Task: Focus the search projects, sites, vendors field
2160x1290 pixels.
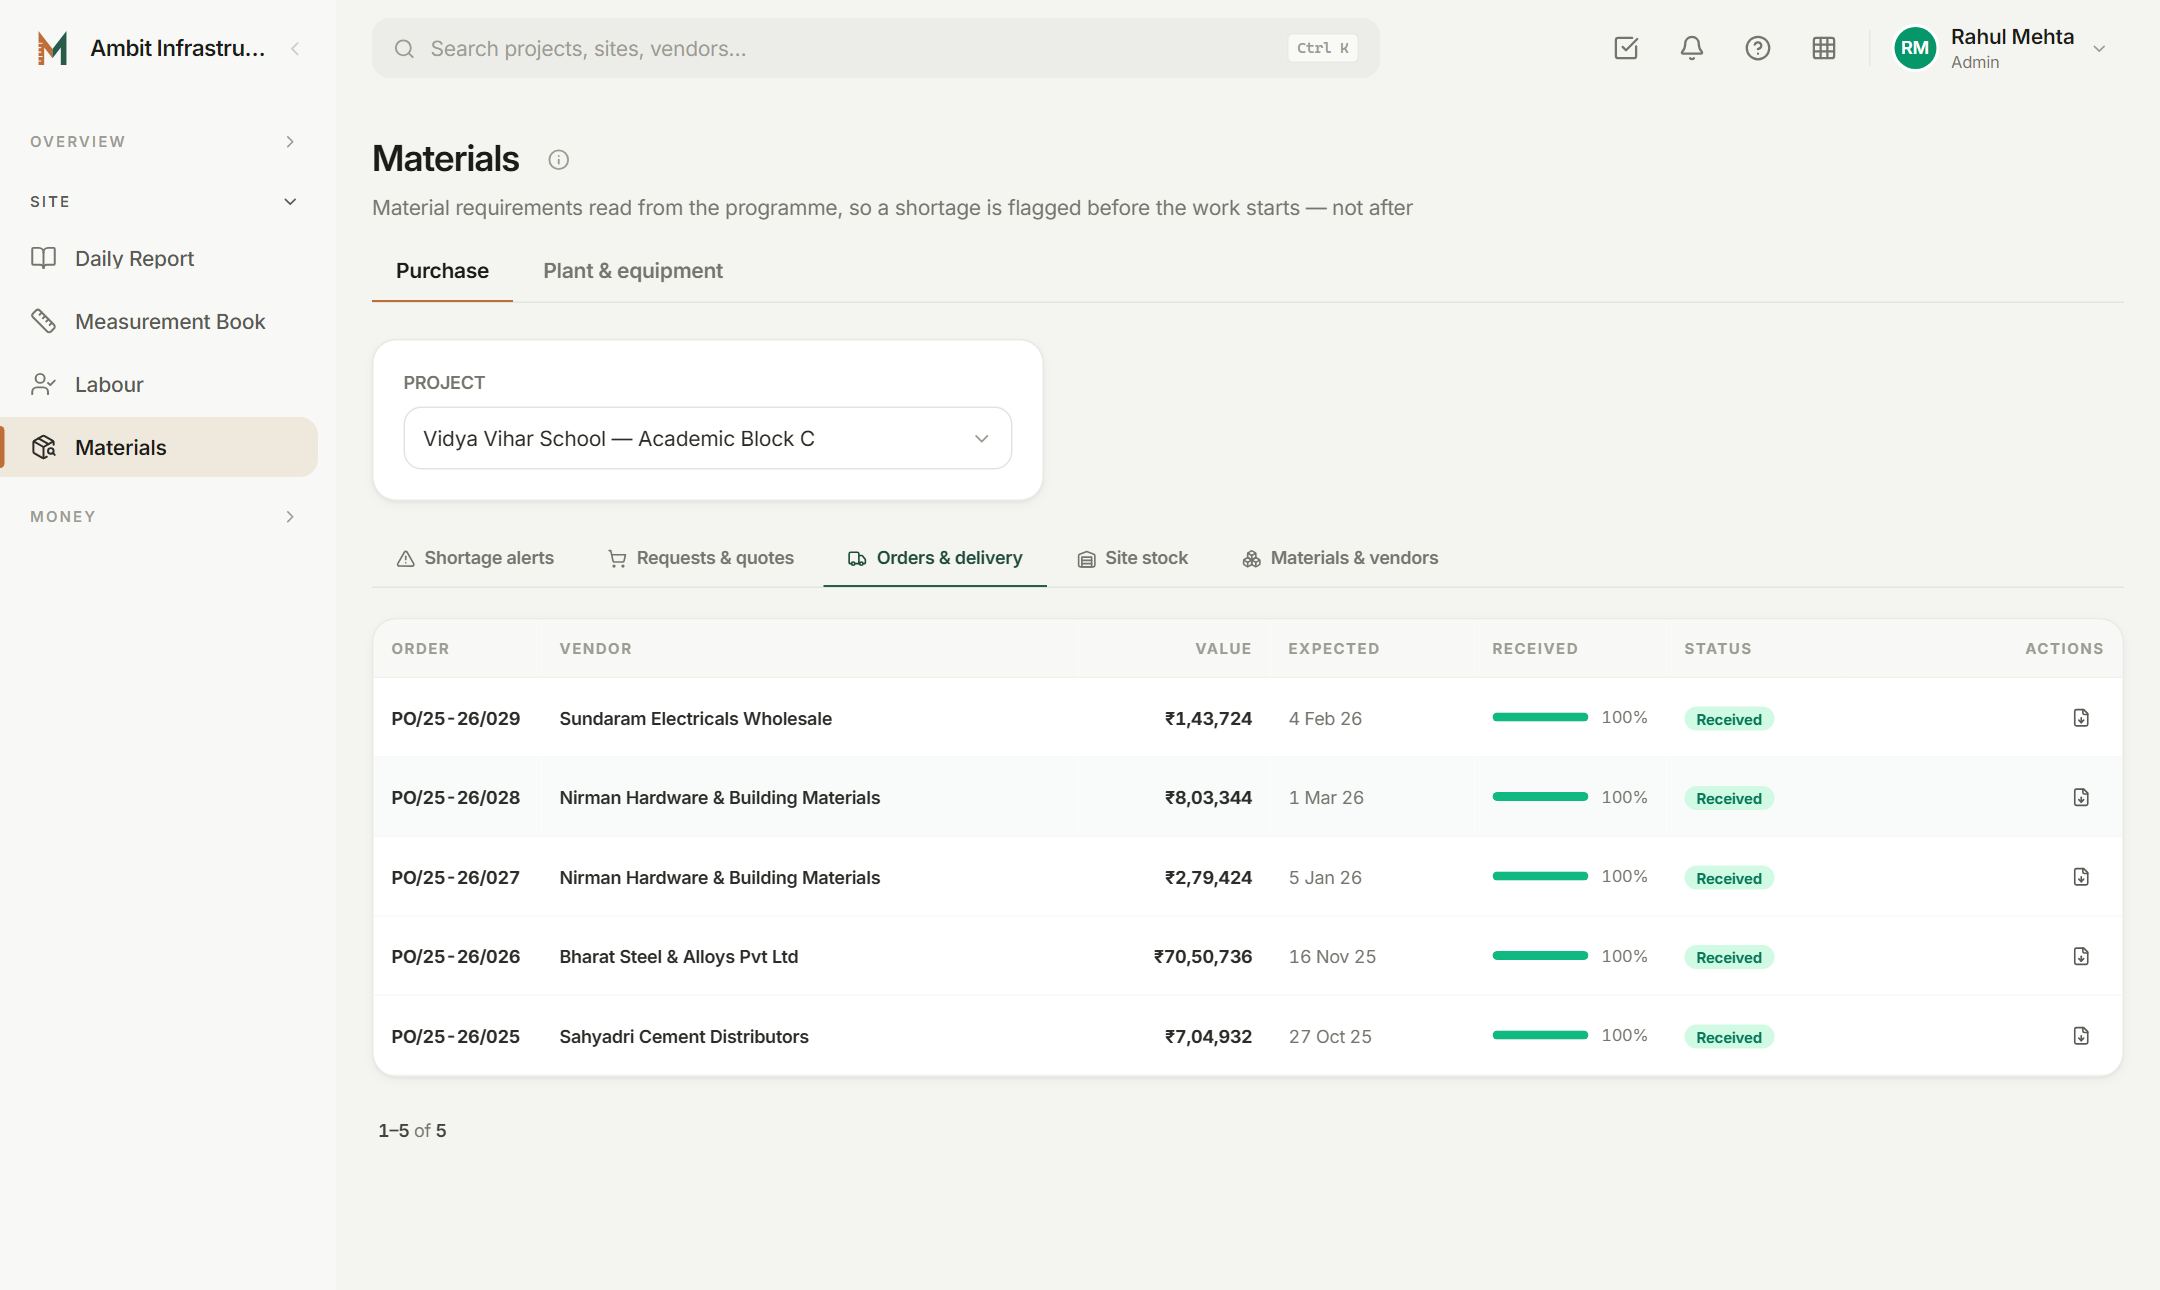Action: (876, 48)
